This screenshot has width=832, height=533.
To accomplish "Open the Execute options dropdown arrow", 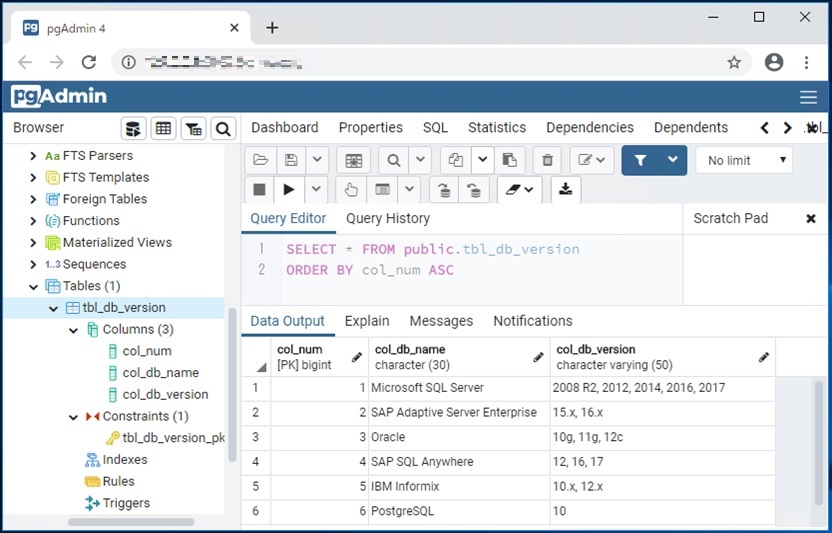I will click(x=316, y=189).
